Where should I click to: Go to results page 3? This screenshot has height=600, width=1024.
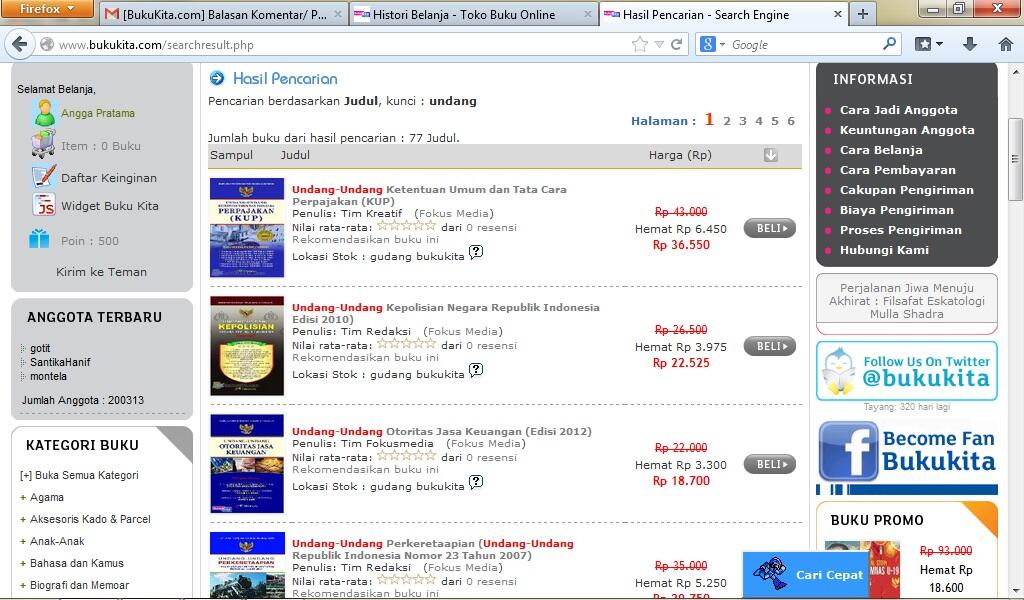pos(743,121)
